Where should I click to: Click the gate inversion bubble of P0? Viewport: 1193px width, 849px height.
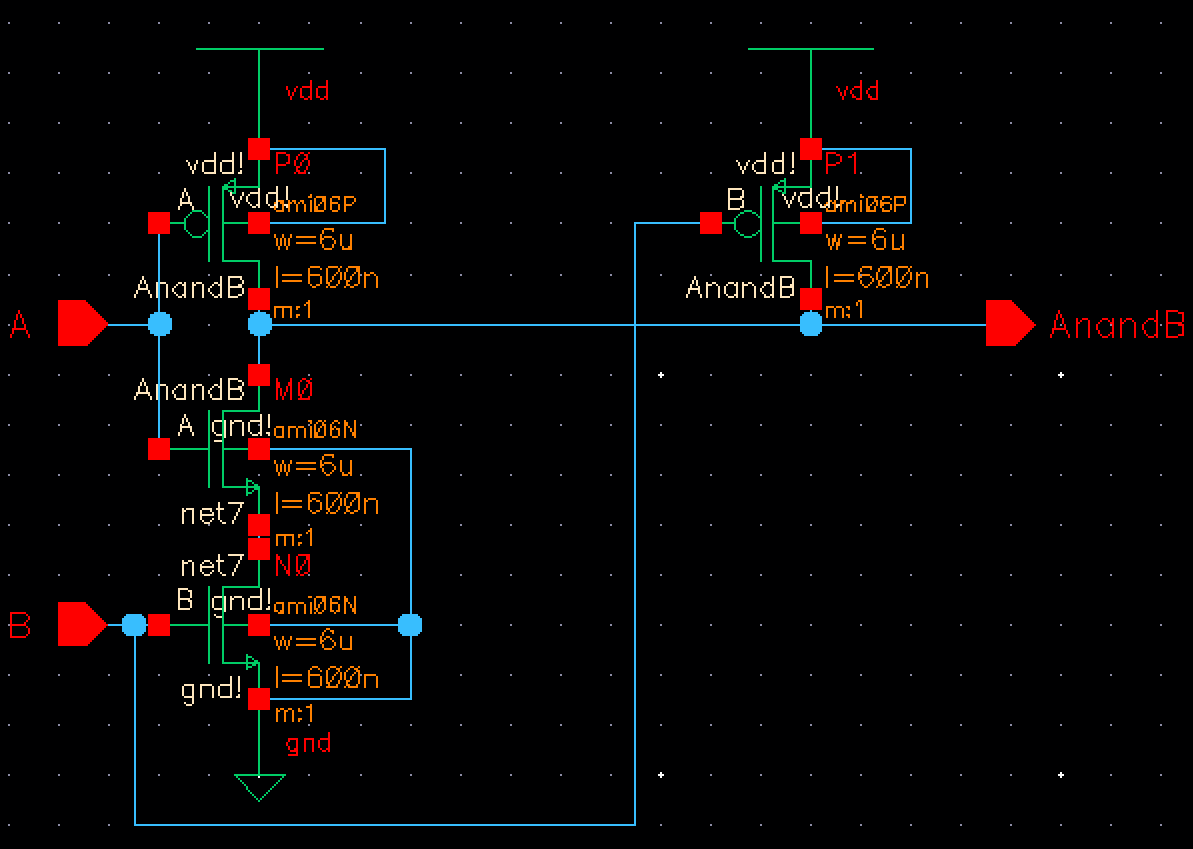[197, 224]
